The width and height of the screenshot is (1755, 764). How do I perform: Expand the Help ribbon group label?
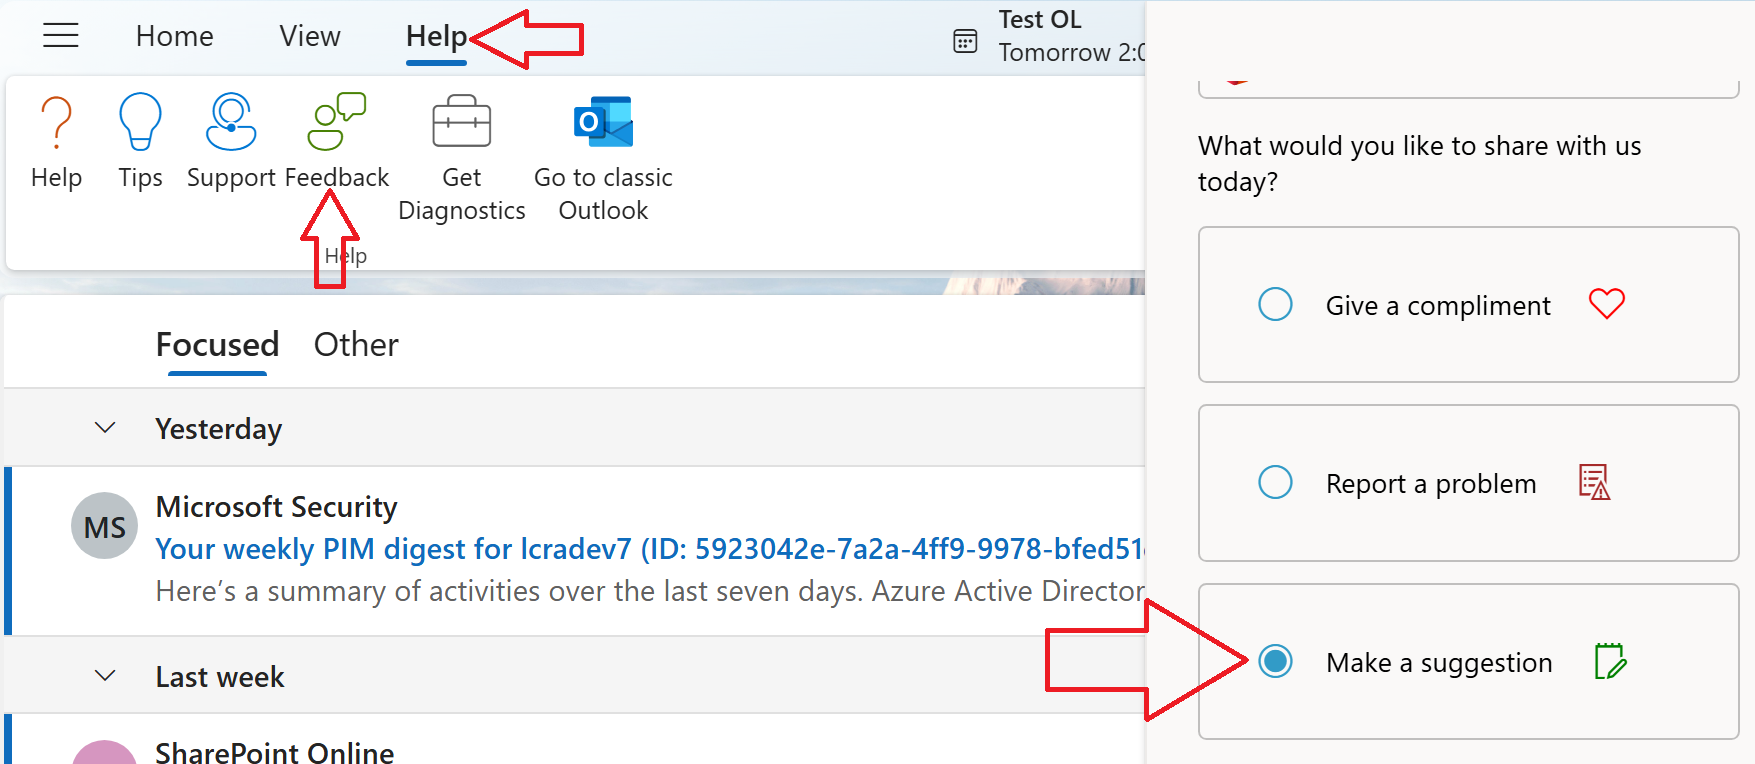click(345, 255)
